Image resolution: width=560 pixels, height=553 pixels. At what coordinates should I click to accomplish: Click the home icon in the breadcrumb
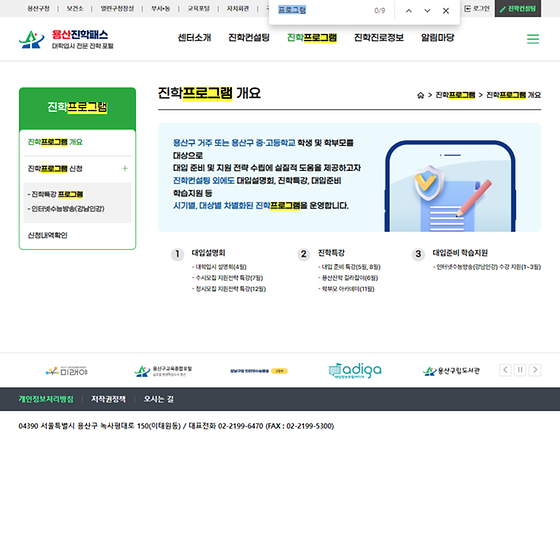point(420,95)
